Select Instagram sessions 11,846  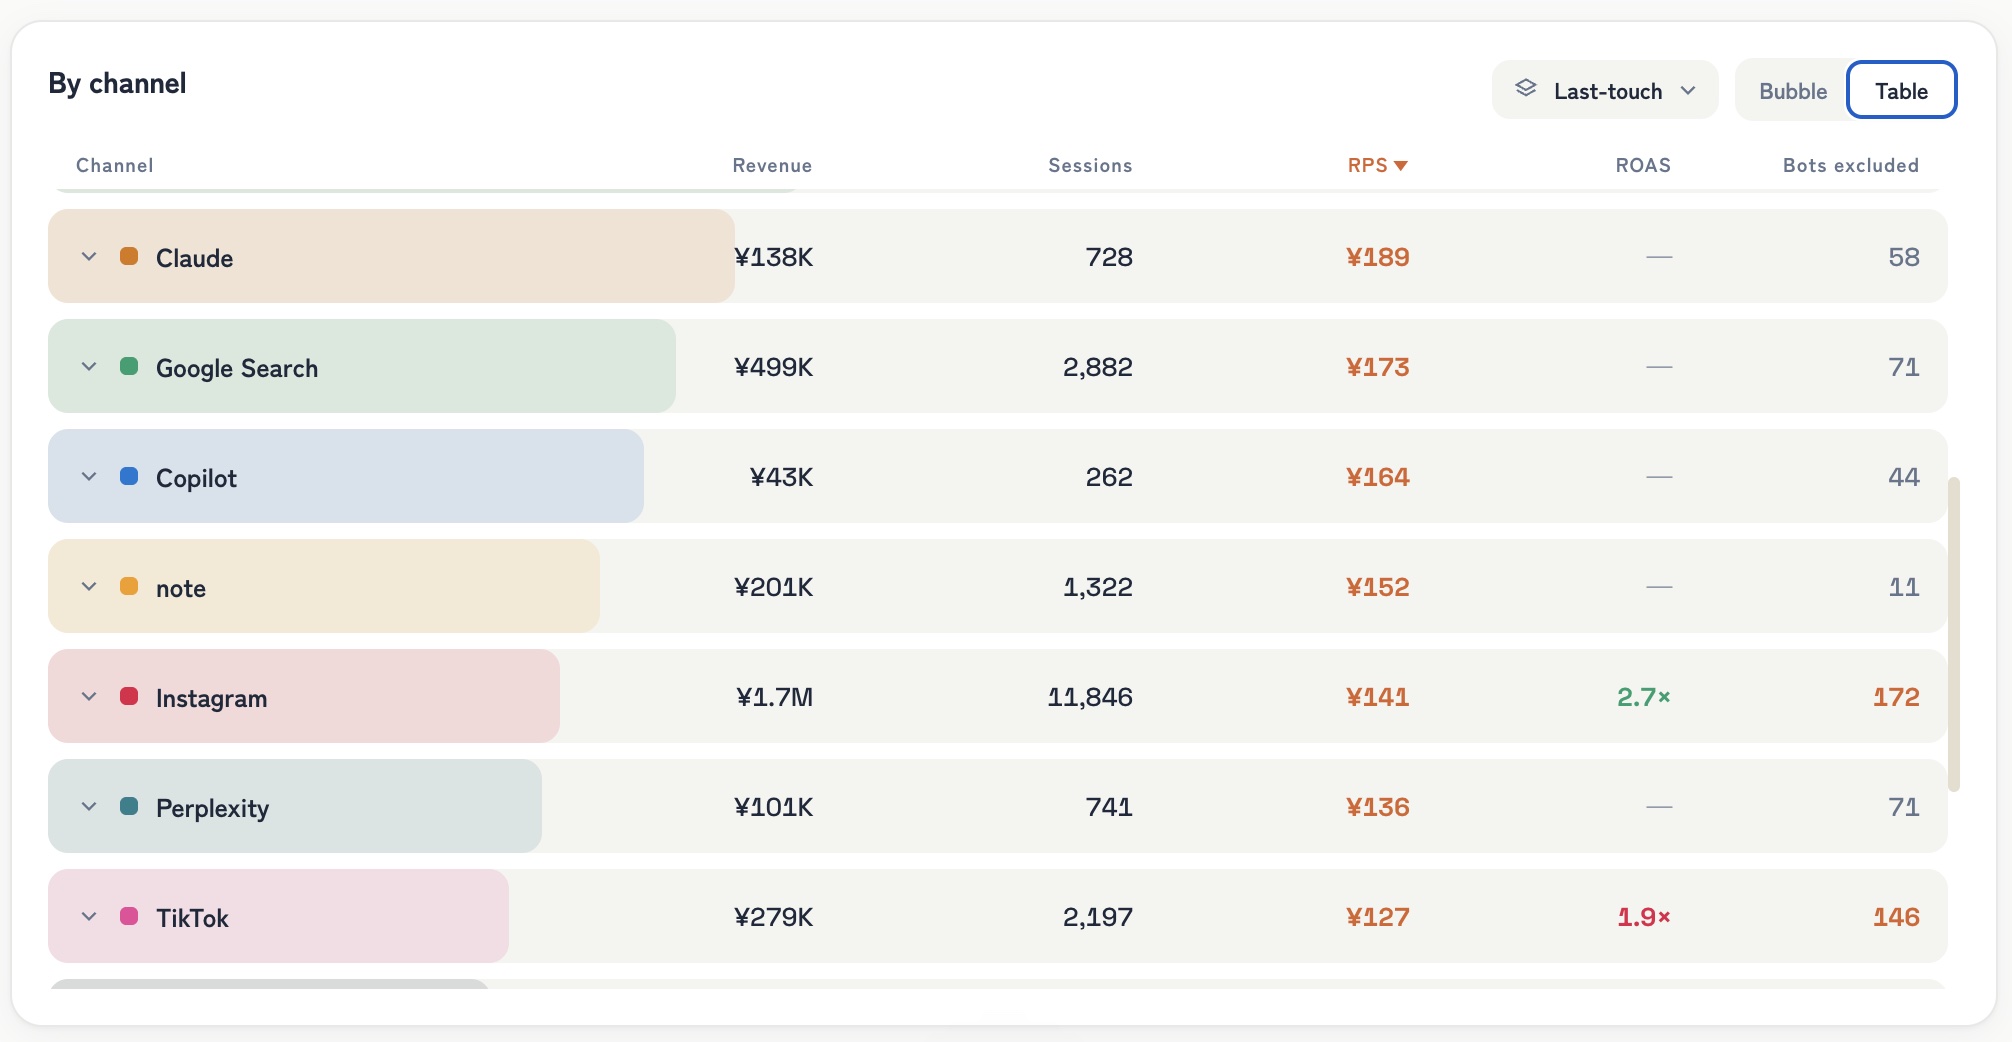(1090, 697)
